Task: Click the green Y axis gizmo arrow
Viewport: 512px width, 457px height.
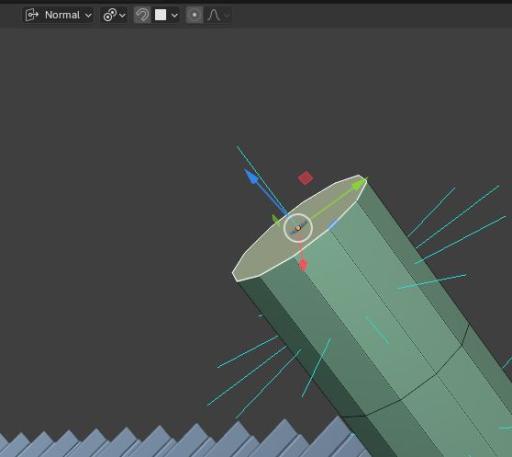Action: click(x=360, y=184)
